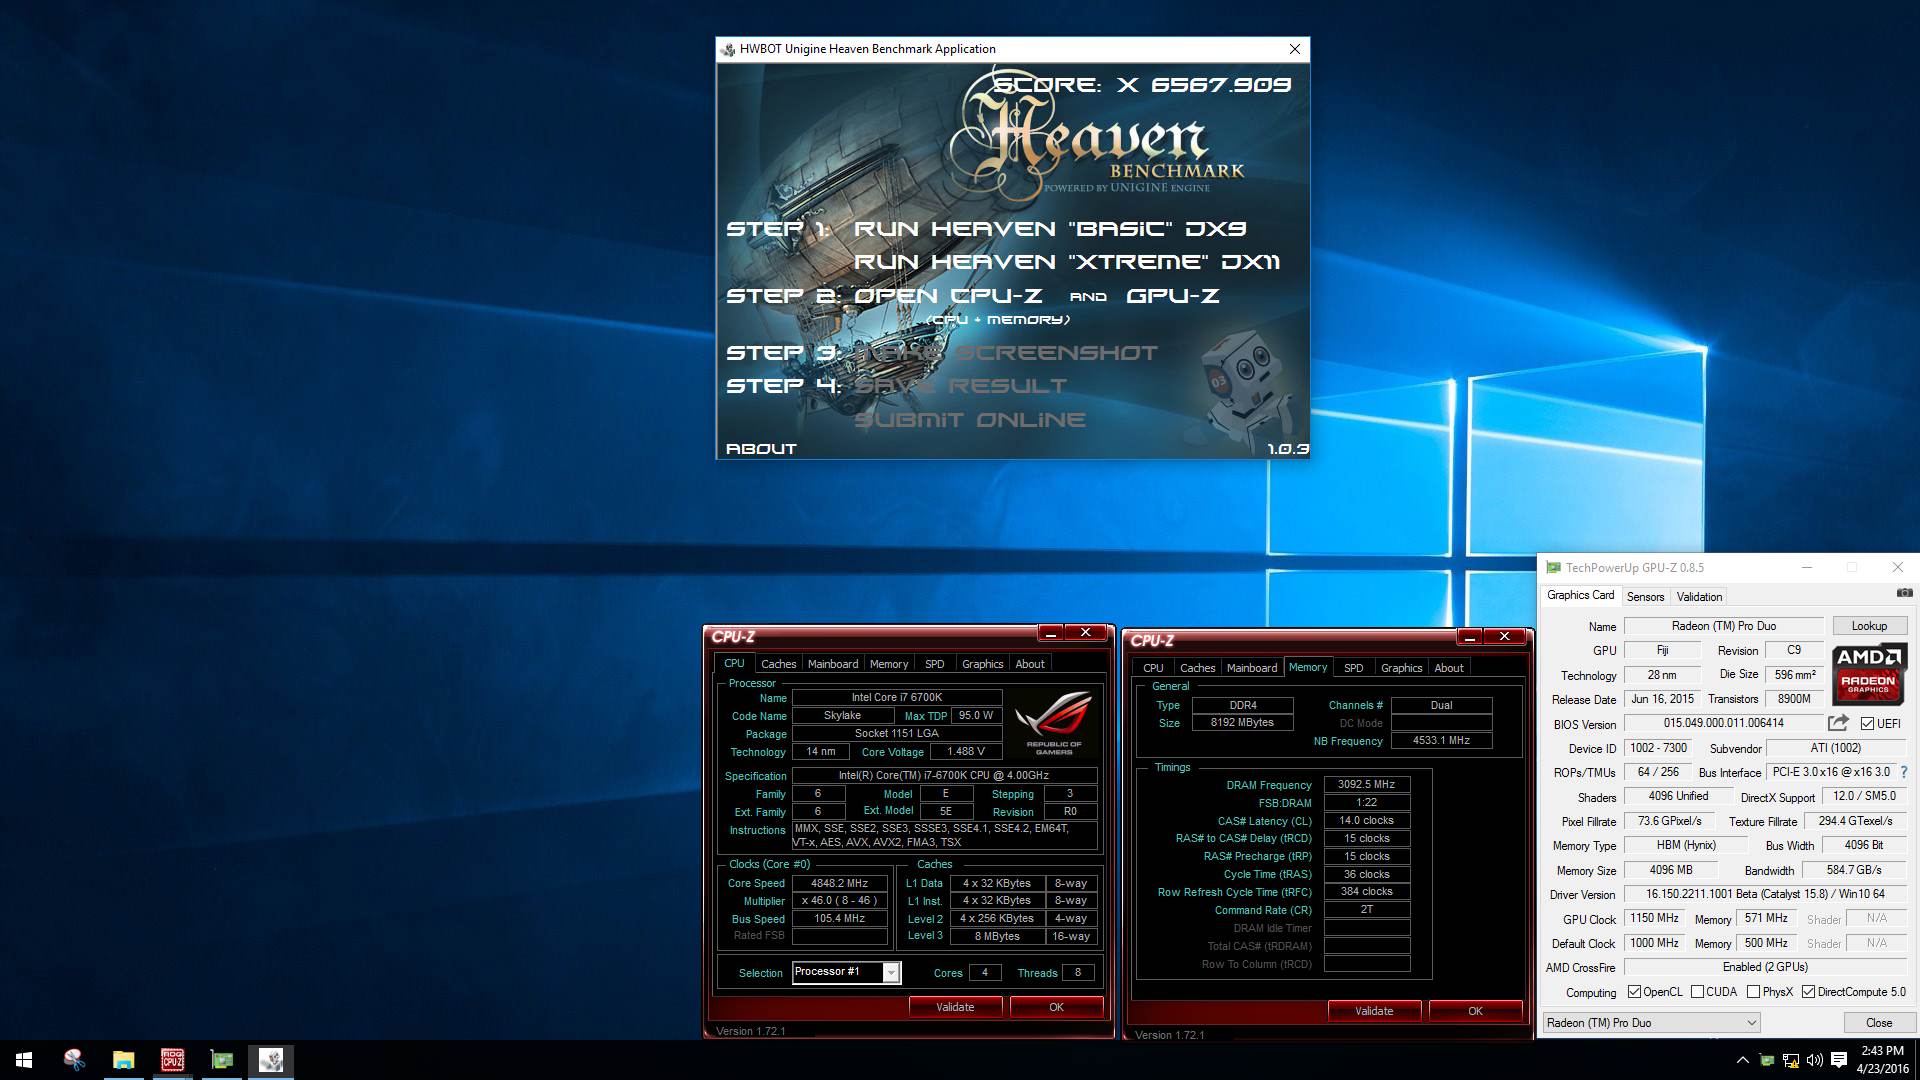
Task: Open Graphics tab in CPU-Z Memory window
Action: point(1401,668)
